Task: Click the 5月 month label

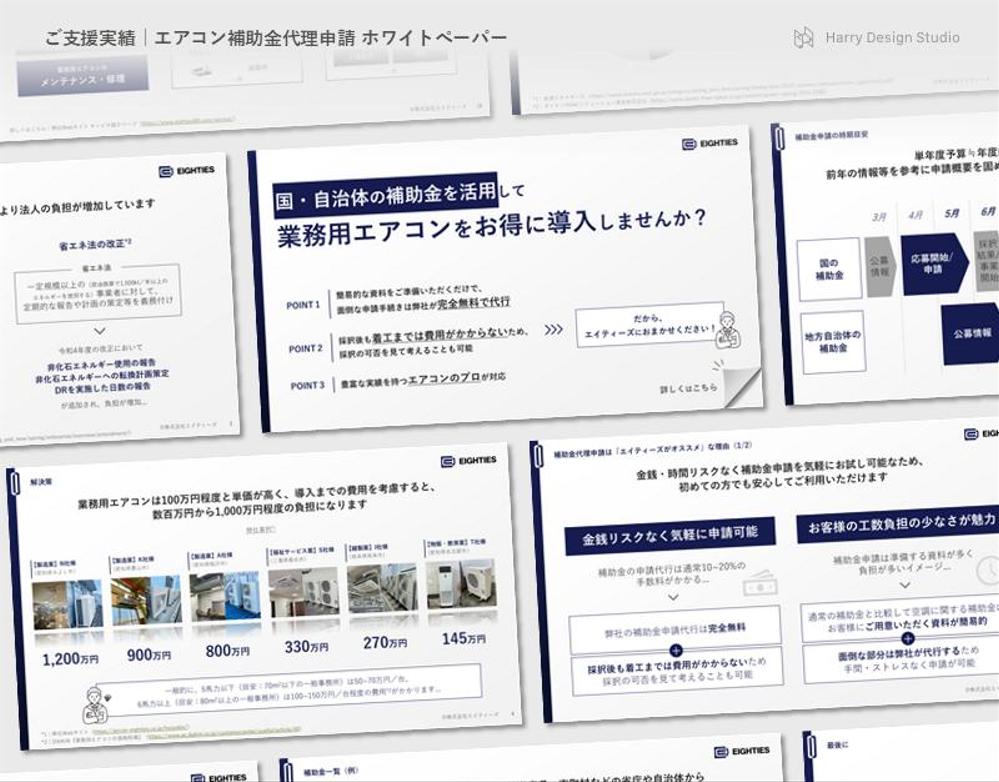Action: click(952, 214)
